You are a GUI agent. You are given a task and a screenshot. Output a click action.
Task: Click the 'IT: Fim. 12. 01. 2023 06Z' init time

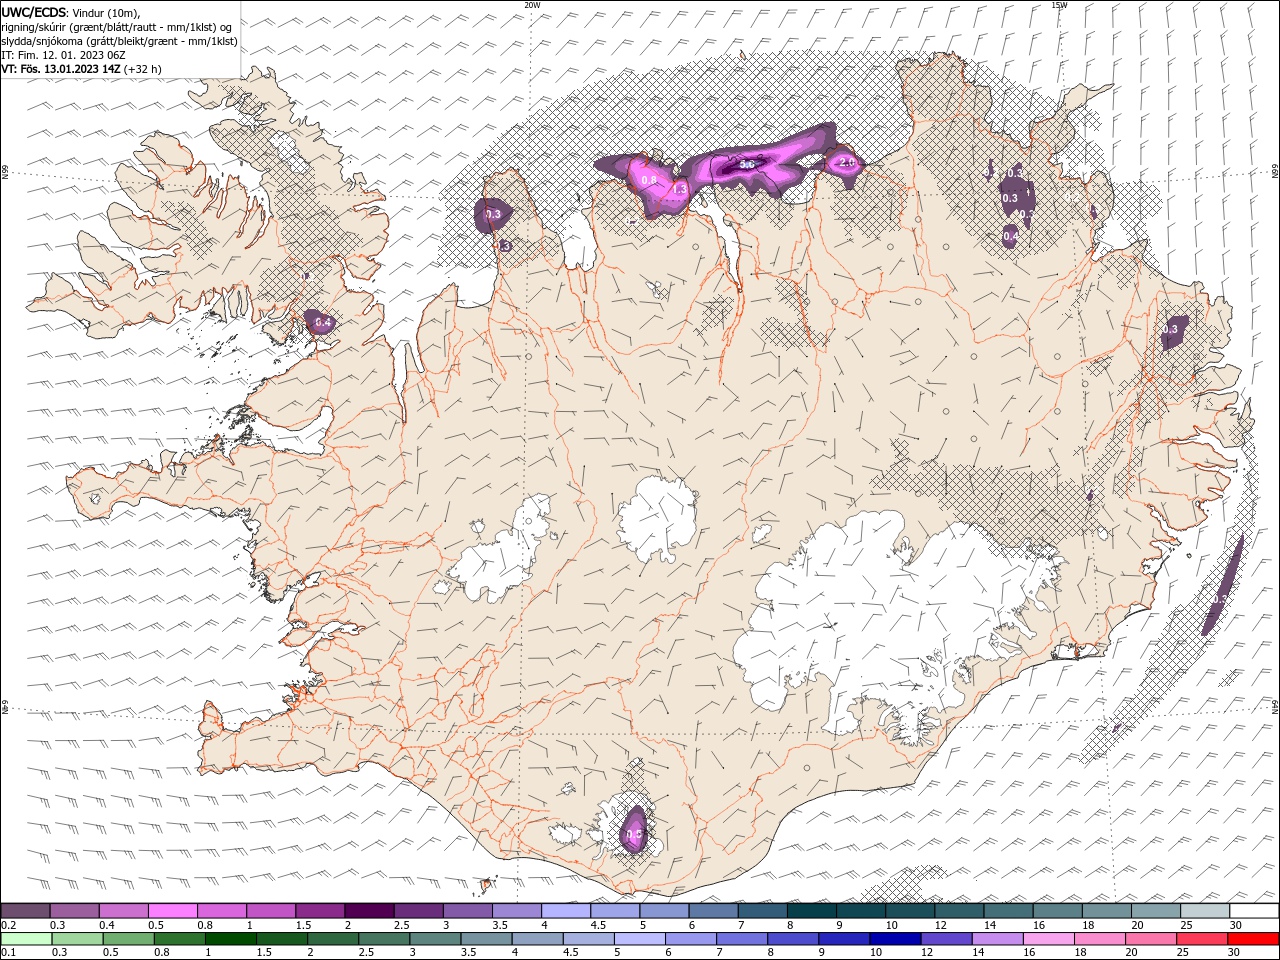click(62, 55)
